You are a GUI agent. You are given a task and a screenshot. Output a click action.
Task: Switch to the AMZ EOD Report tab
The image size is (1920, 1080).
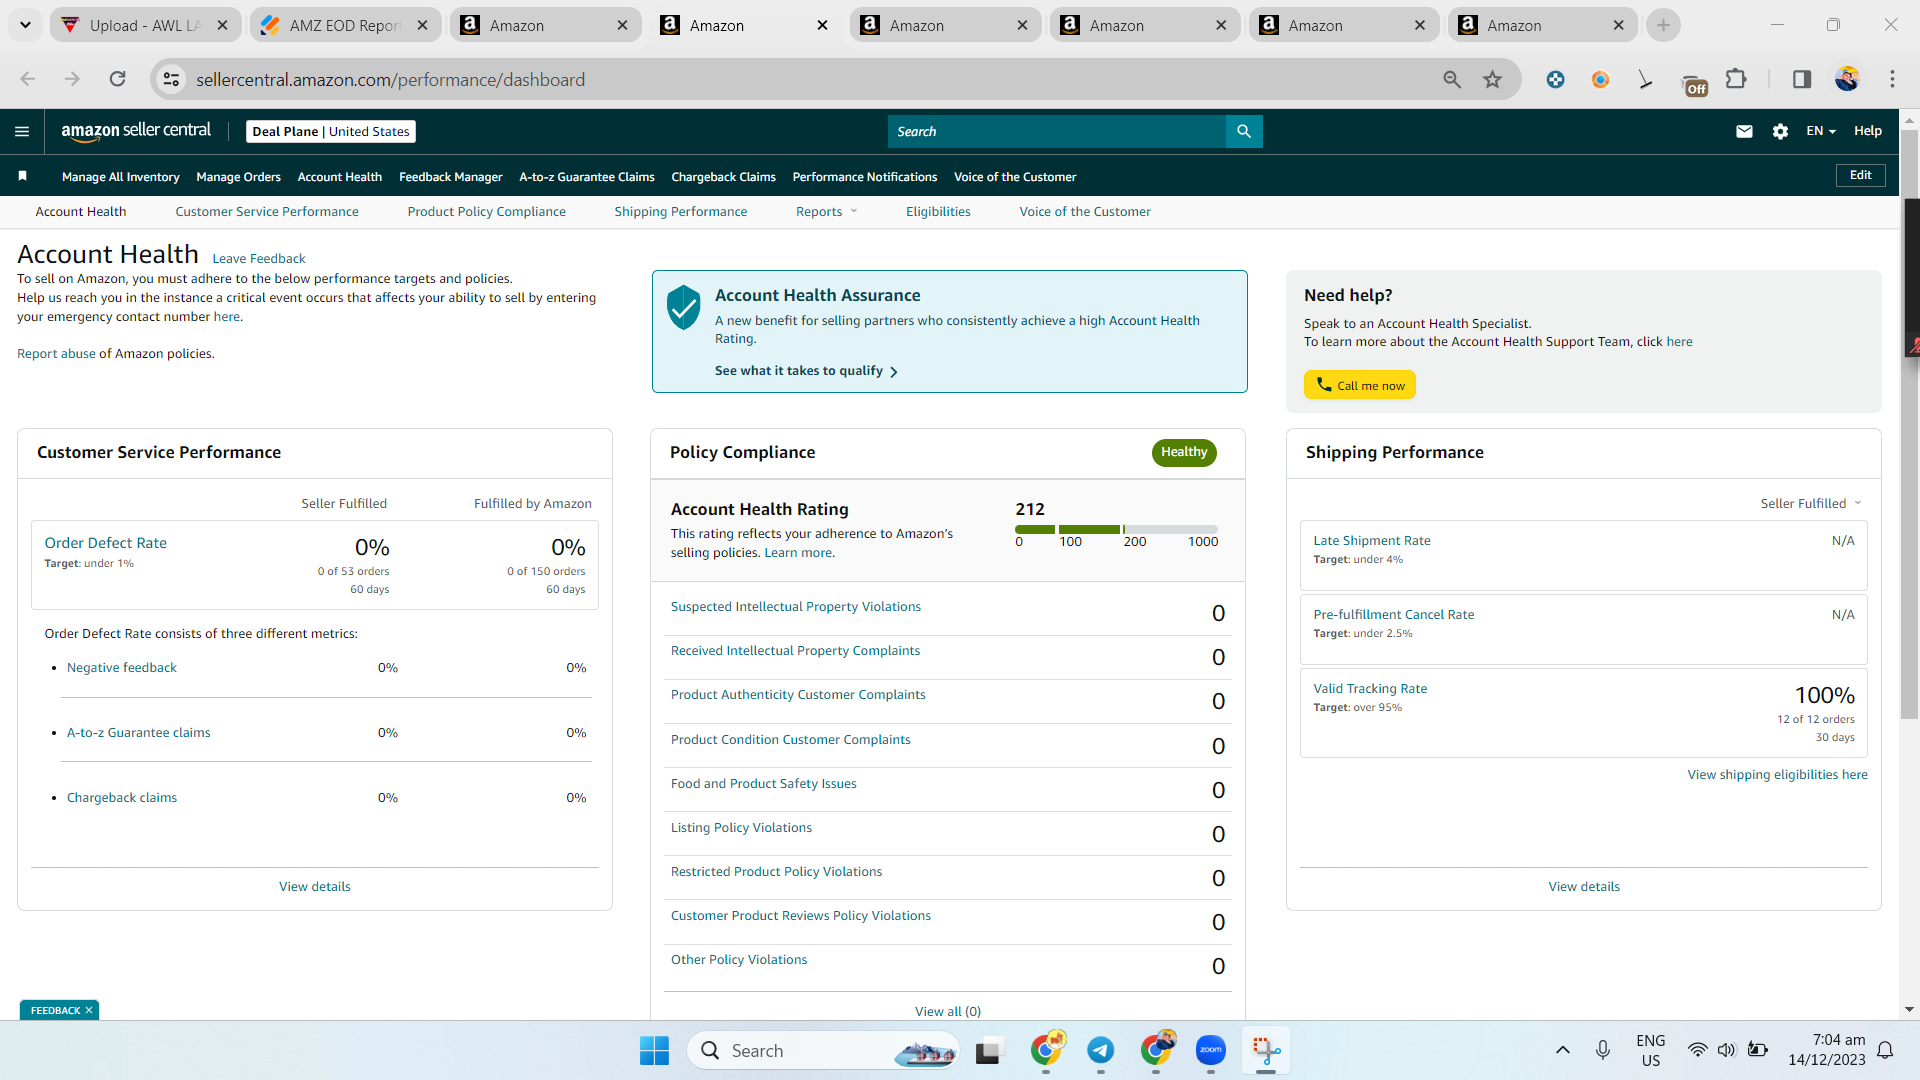tap(346, 25)
